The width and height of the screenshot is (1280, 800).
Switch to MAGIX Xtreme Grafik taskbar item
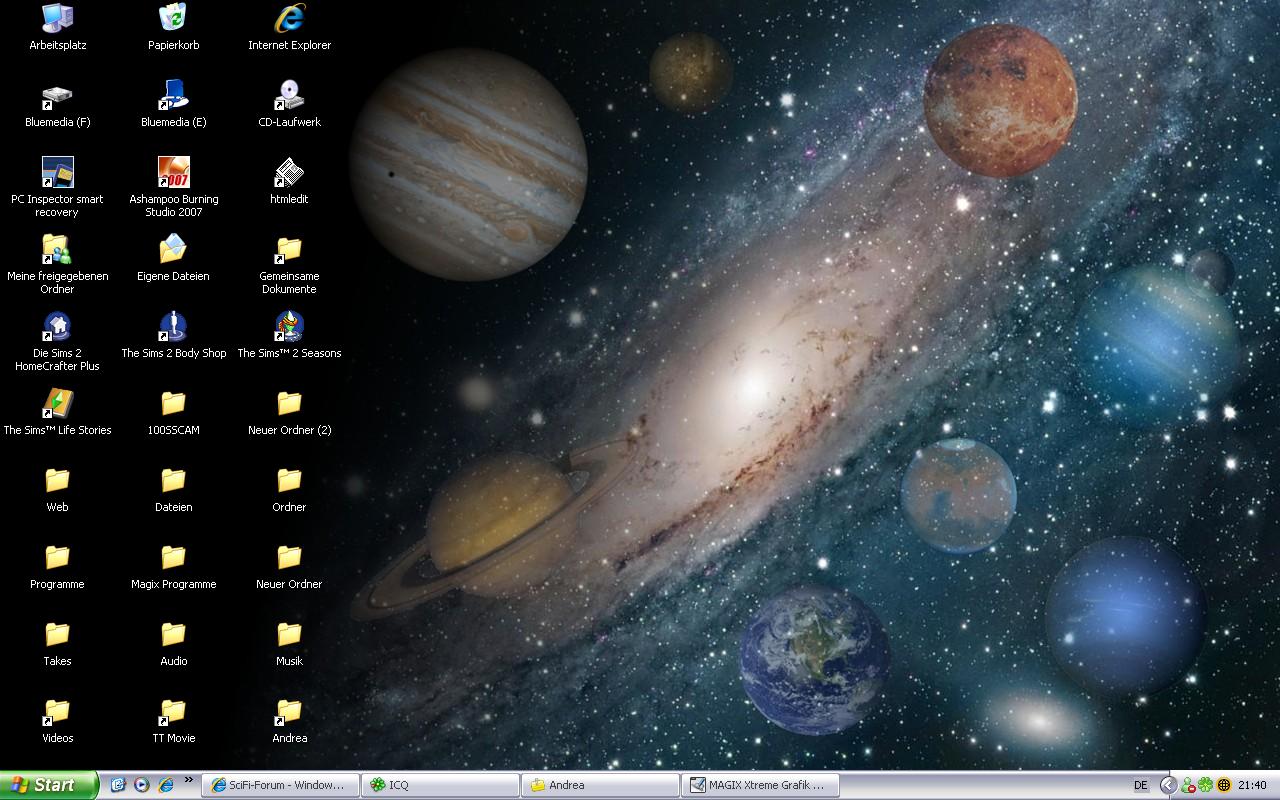tap(760, 785)
